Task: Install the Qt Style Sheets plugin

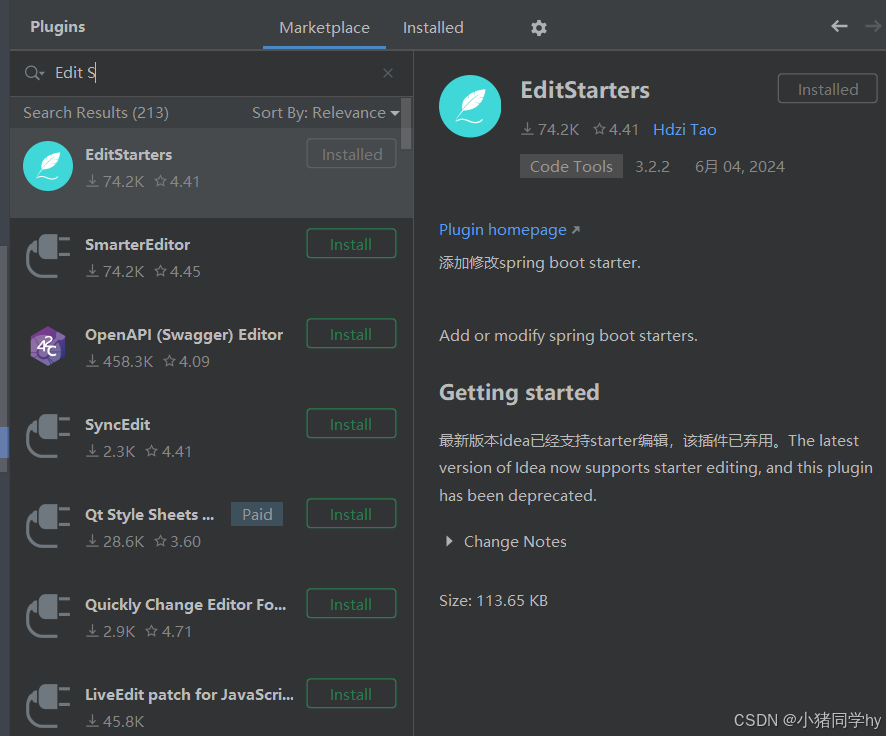Action: pyautogui.click(x=351, y=514)
